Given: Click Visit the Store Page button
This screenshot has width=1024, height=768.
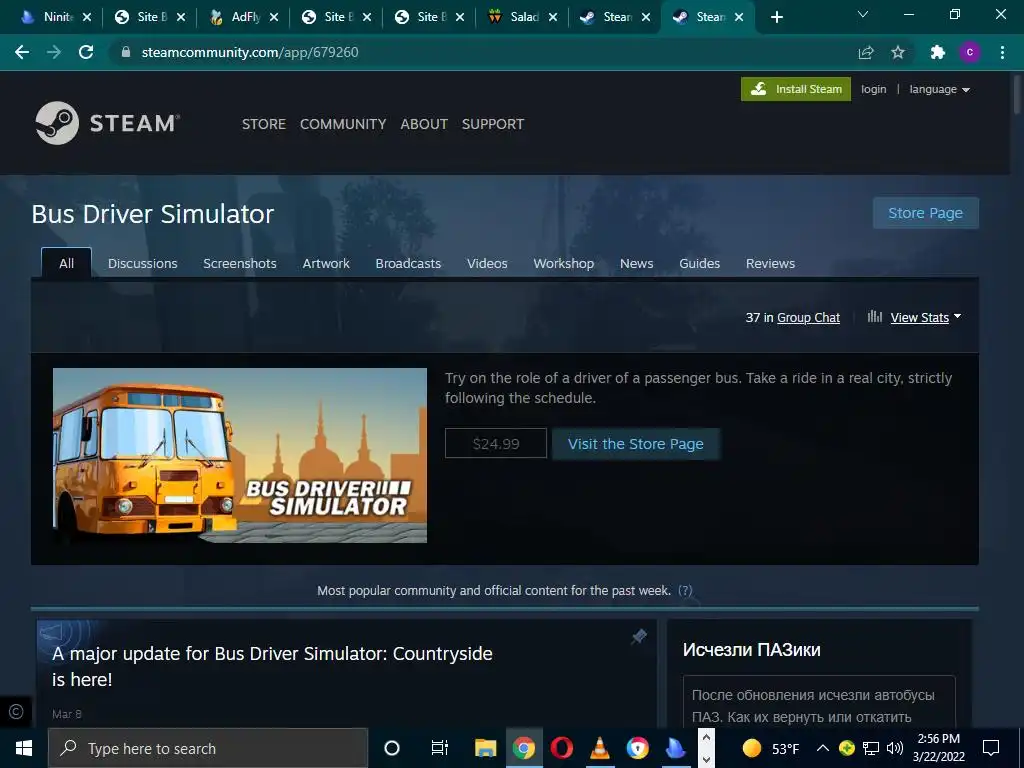Looking at the screenshot, I should pos(635,444).
